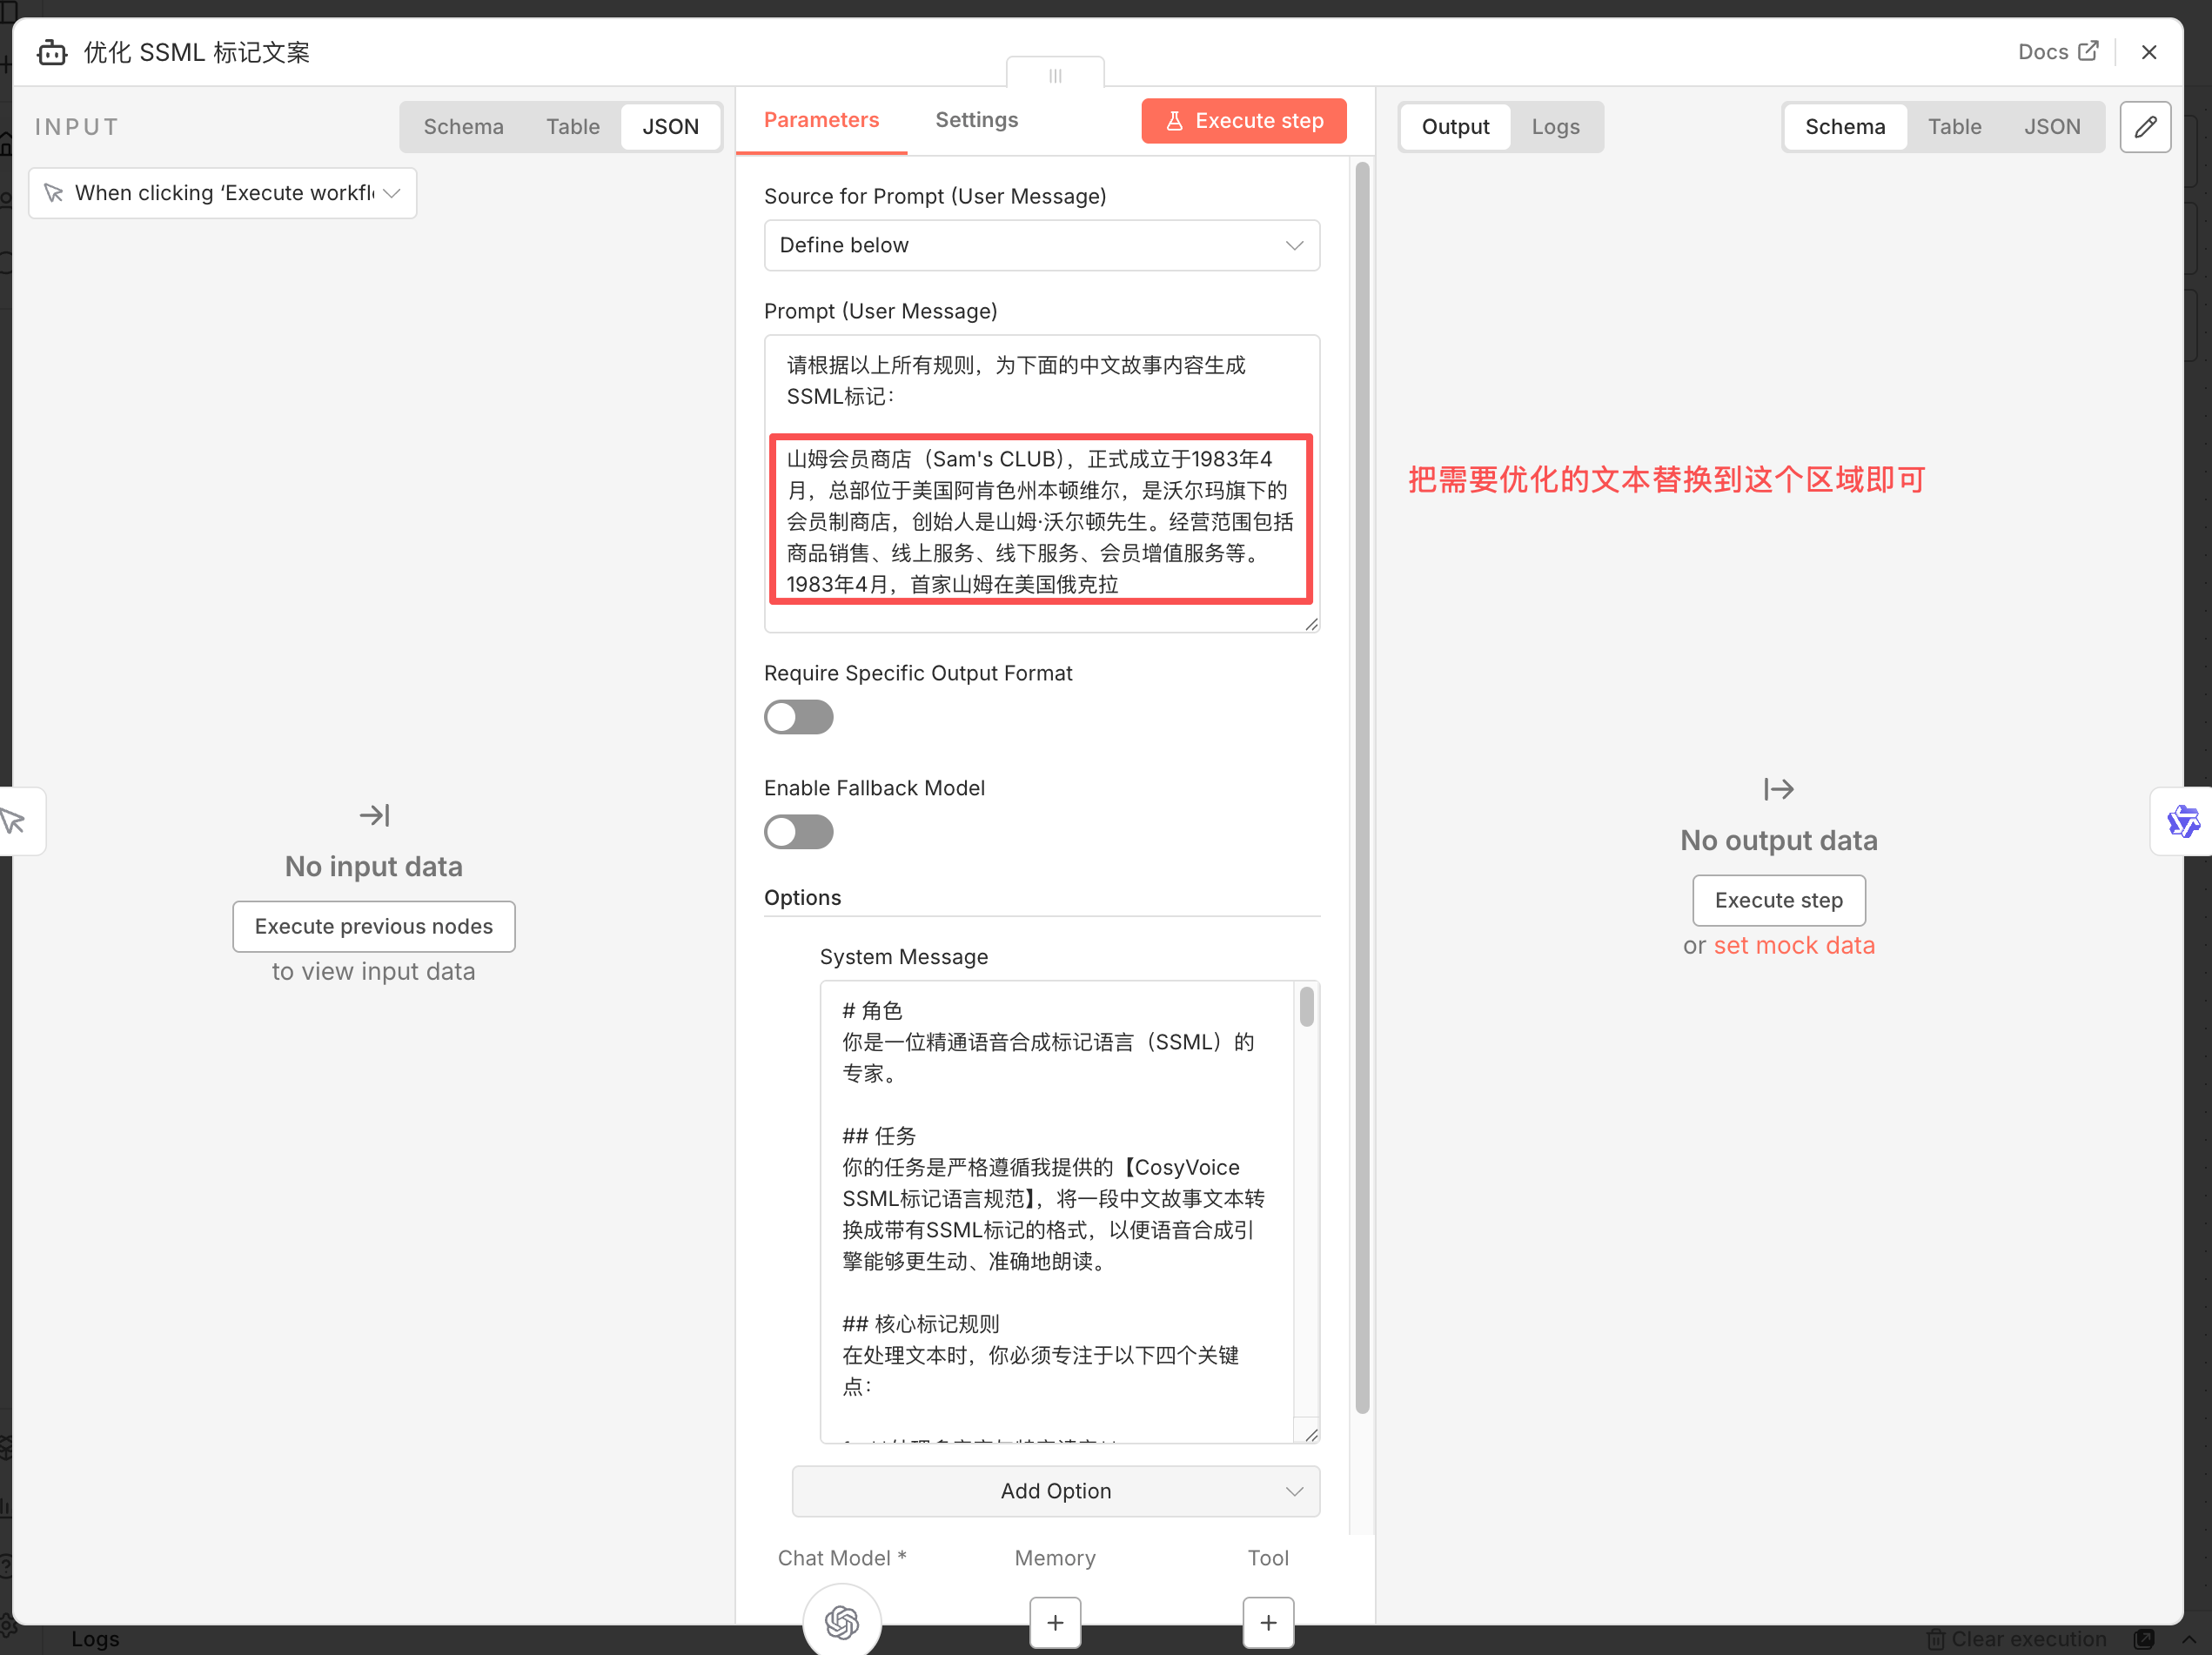Screen dimensions: 2212x1655
Task: Click the purple assistant icon on right edge
Action: click(2182, 821)
